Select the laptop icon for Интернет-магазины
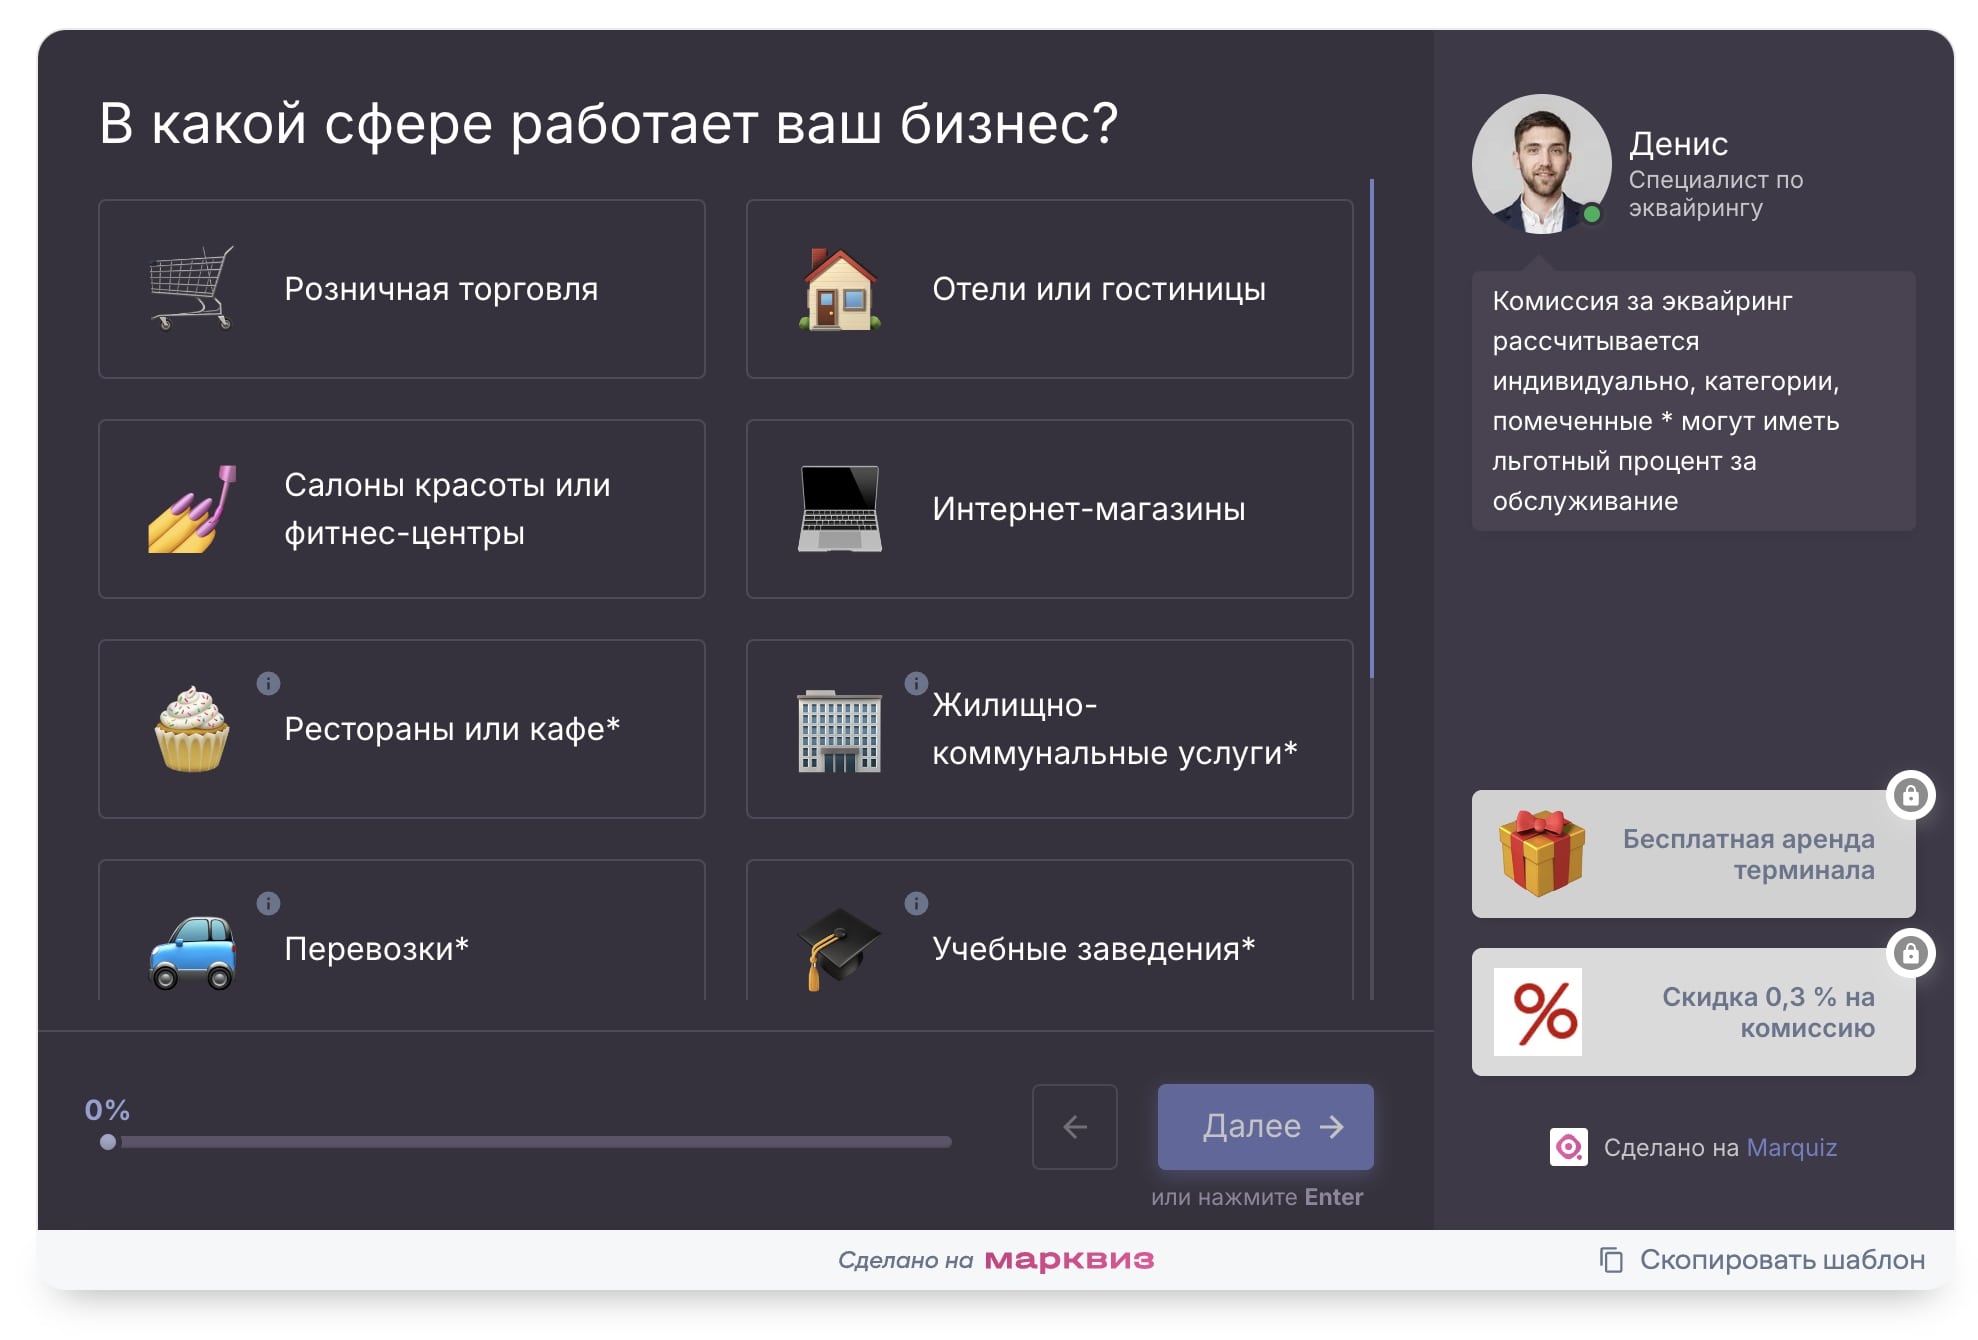Viewport: 1978px width, 1340px height. point(840,509)
